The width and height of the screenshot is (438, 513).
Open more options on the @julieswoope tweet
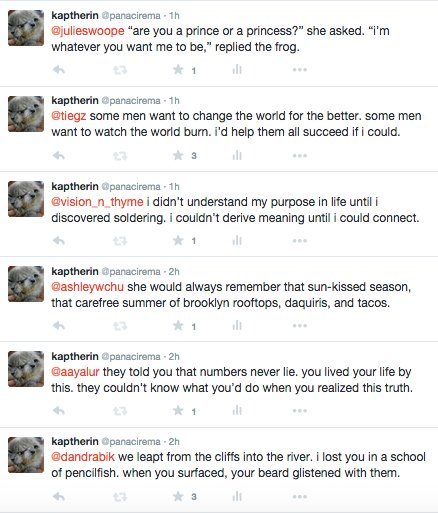click(x=300, y=70)
